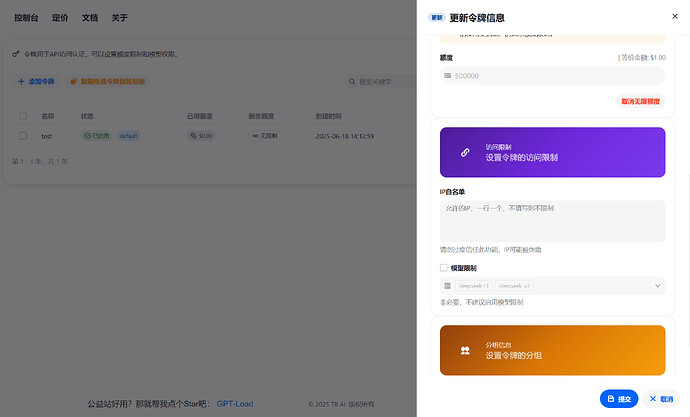Click the 取消无限额度 button
The height and width of the screenshot is (417, 690).
pyautogui.click(x=640, y=101)
